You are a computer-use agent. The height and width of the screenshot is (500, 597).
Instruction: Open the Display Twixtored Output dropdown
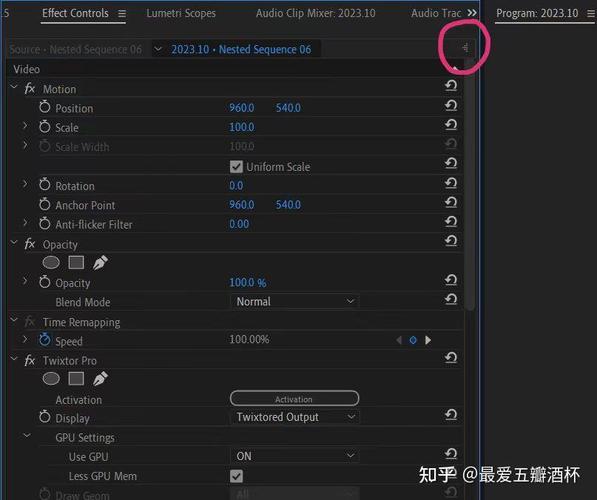295,417
